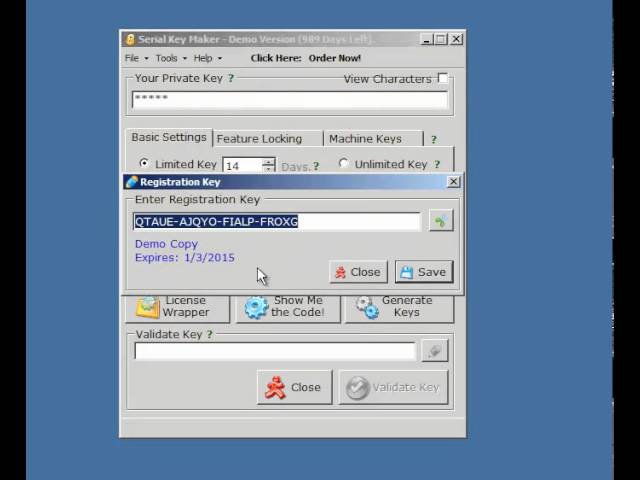Image resolution: width=640 pixels, height=480 pixels.
Task: Click the Generate Keys button
Action: pos(400,308)
